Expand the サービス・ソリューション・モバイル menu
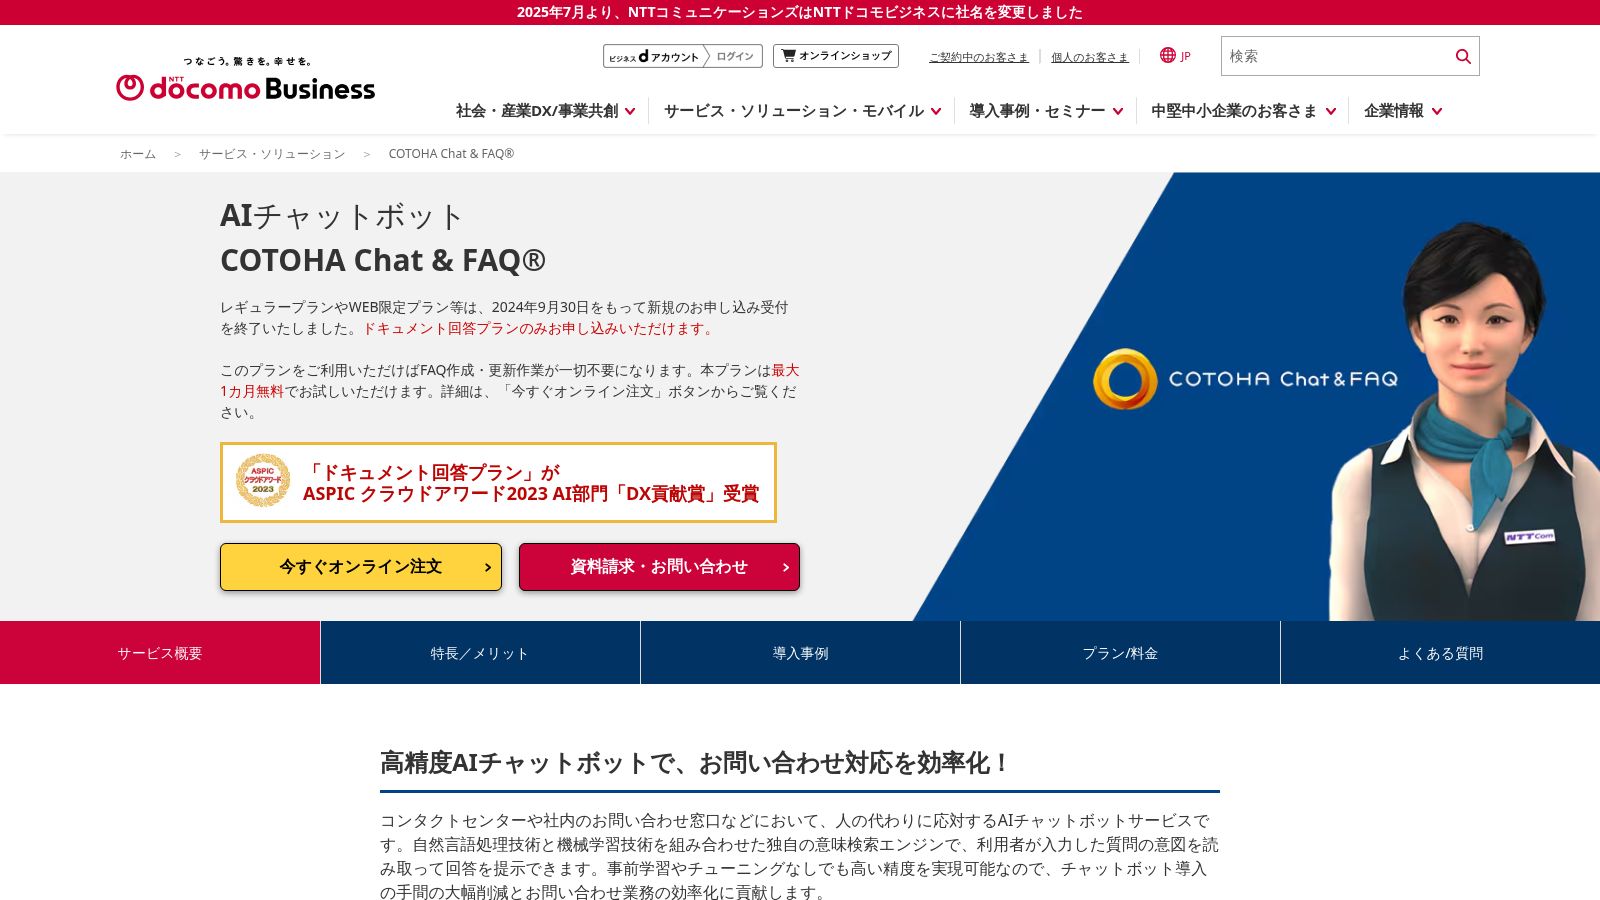Image resolution: width=1600 pixels, height=900 pixels. click(x=802, y=111)
